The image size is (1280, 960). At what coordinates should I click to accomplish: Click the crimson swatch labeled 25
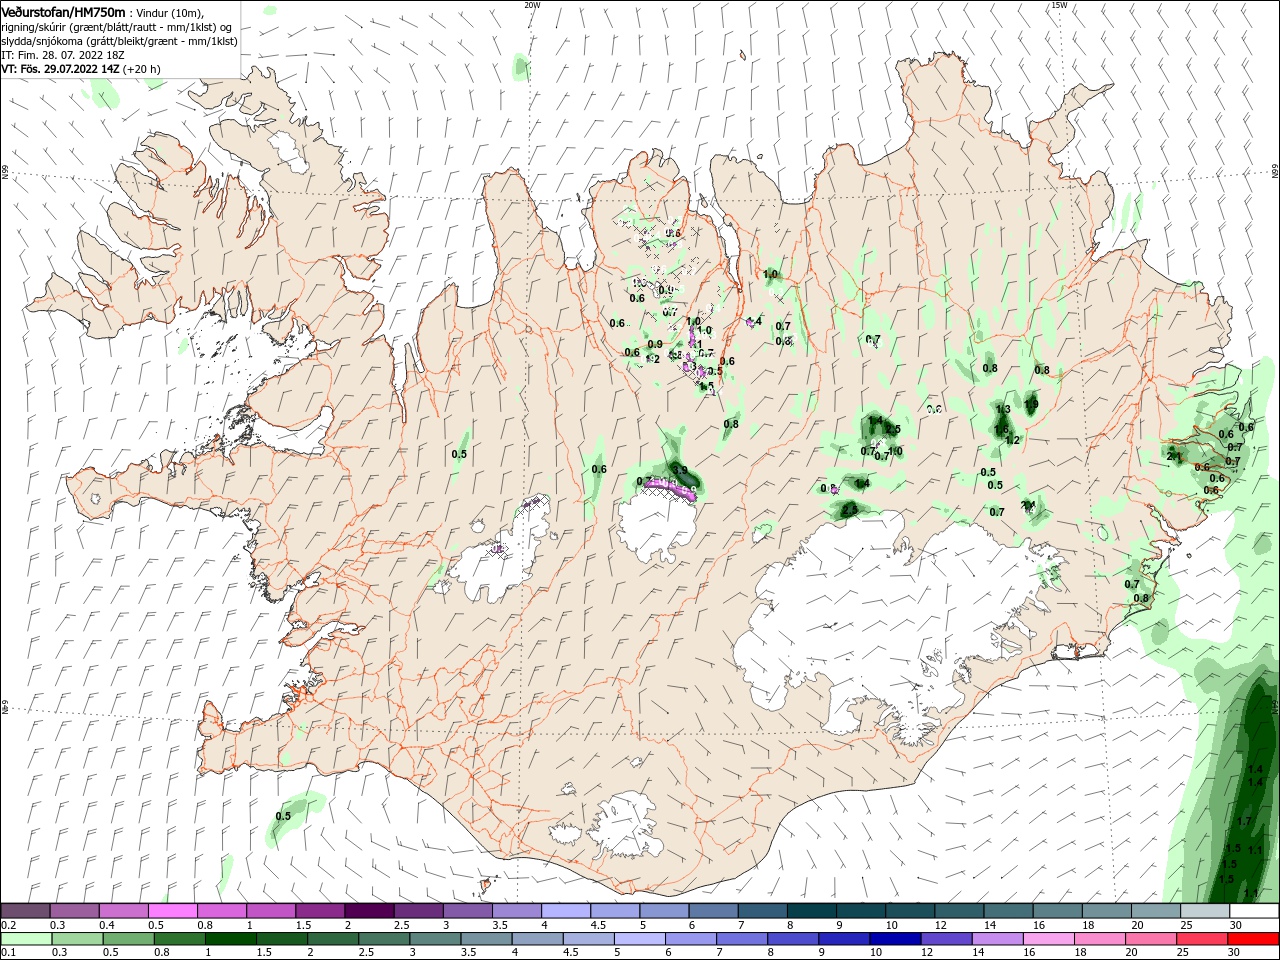pos(1204,939)
